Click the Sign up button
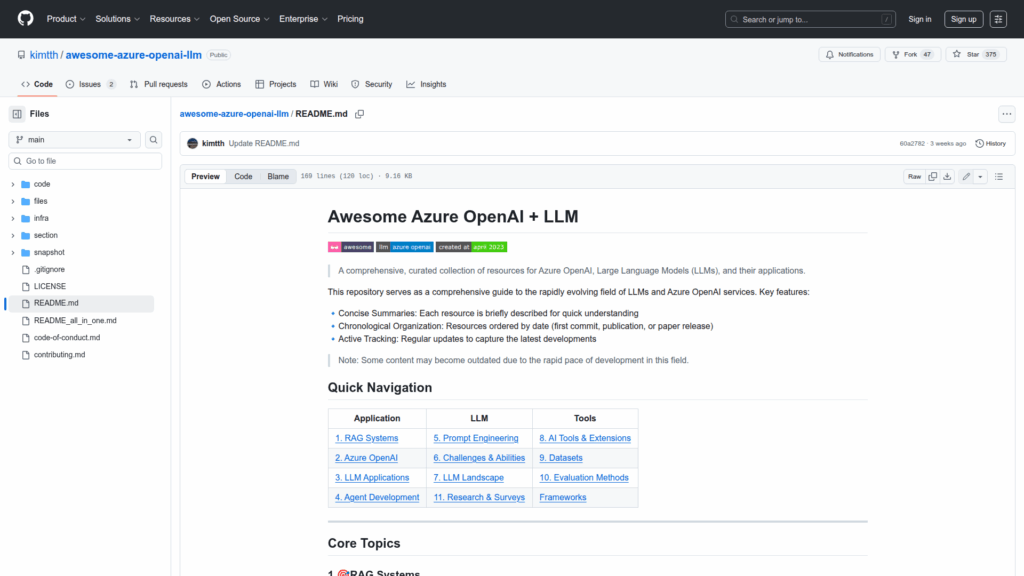Image resolution: width=1024 pixels, height=576 pixels. pyautogui.click(x=964, y=19)
